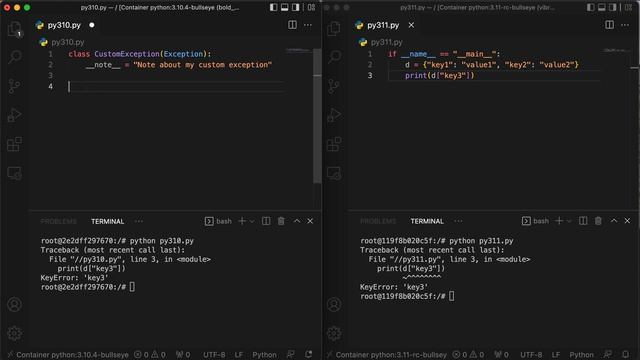Split editor right in py311 window

click(x=609, y=25)
